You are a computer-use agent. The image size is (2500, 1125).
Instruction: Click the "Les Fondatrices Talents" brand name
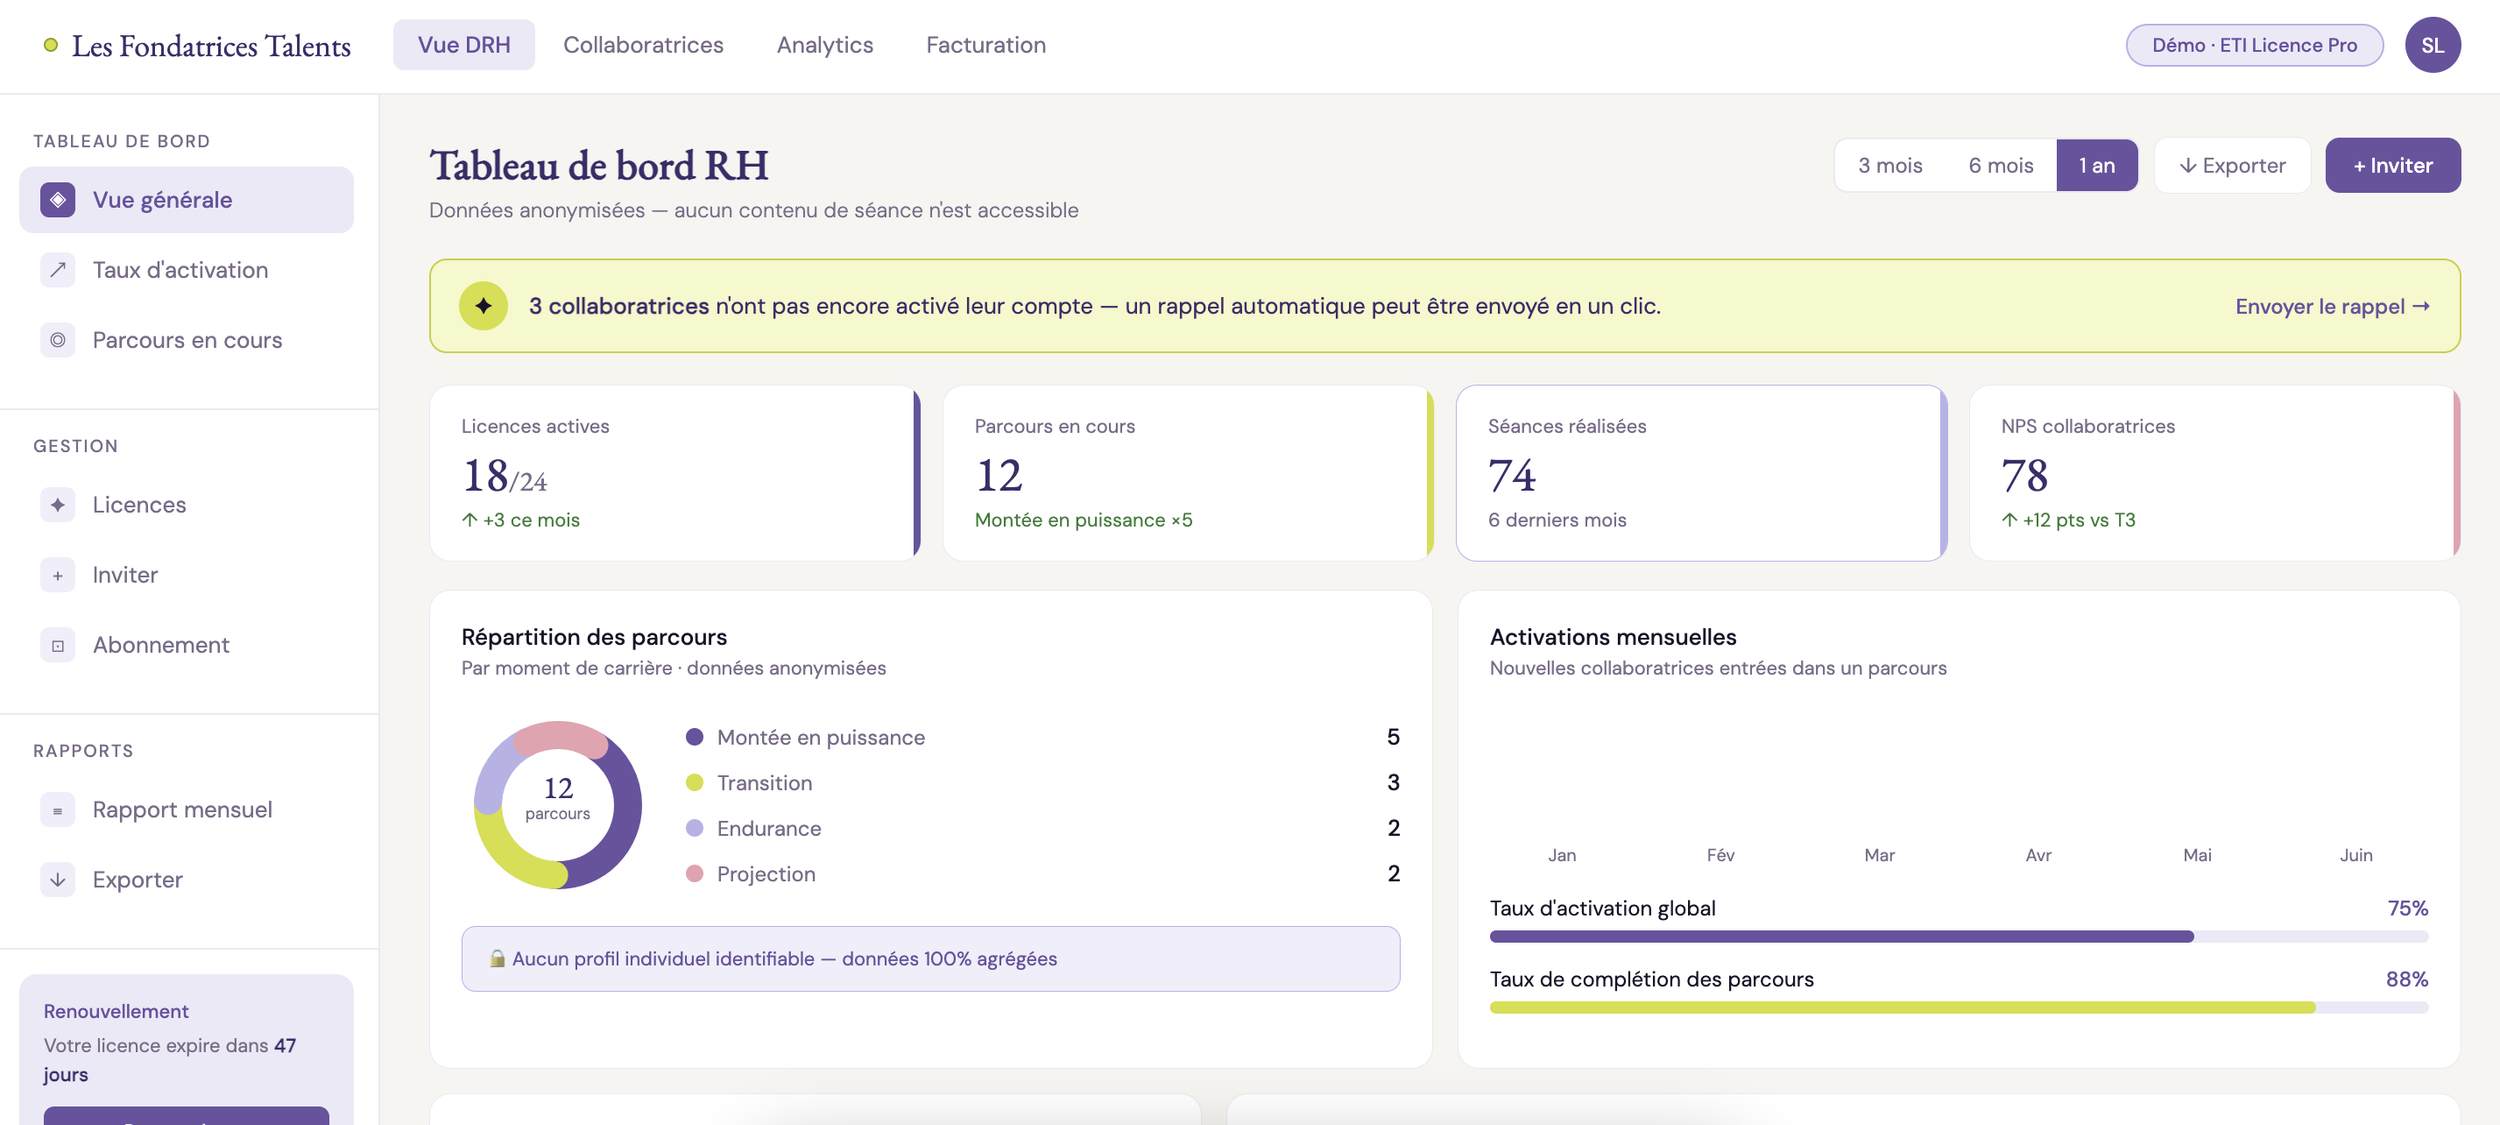click(211, 46)
